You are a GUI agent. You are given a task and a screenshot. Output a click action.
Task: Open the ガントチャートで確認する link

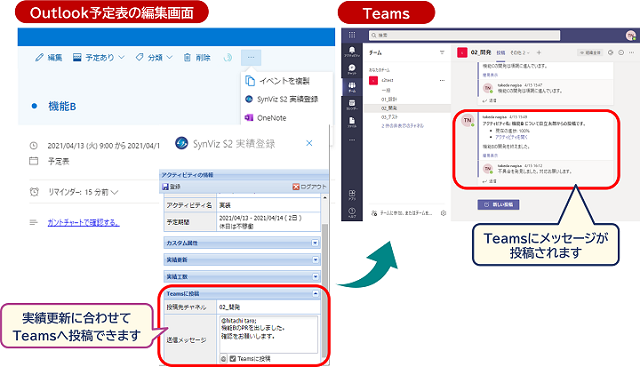pyautogui.click(x=84, y=222)
